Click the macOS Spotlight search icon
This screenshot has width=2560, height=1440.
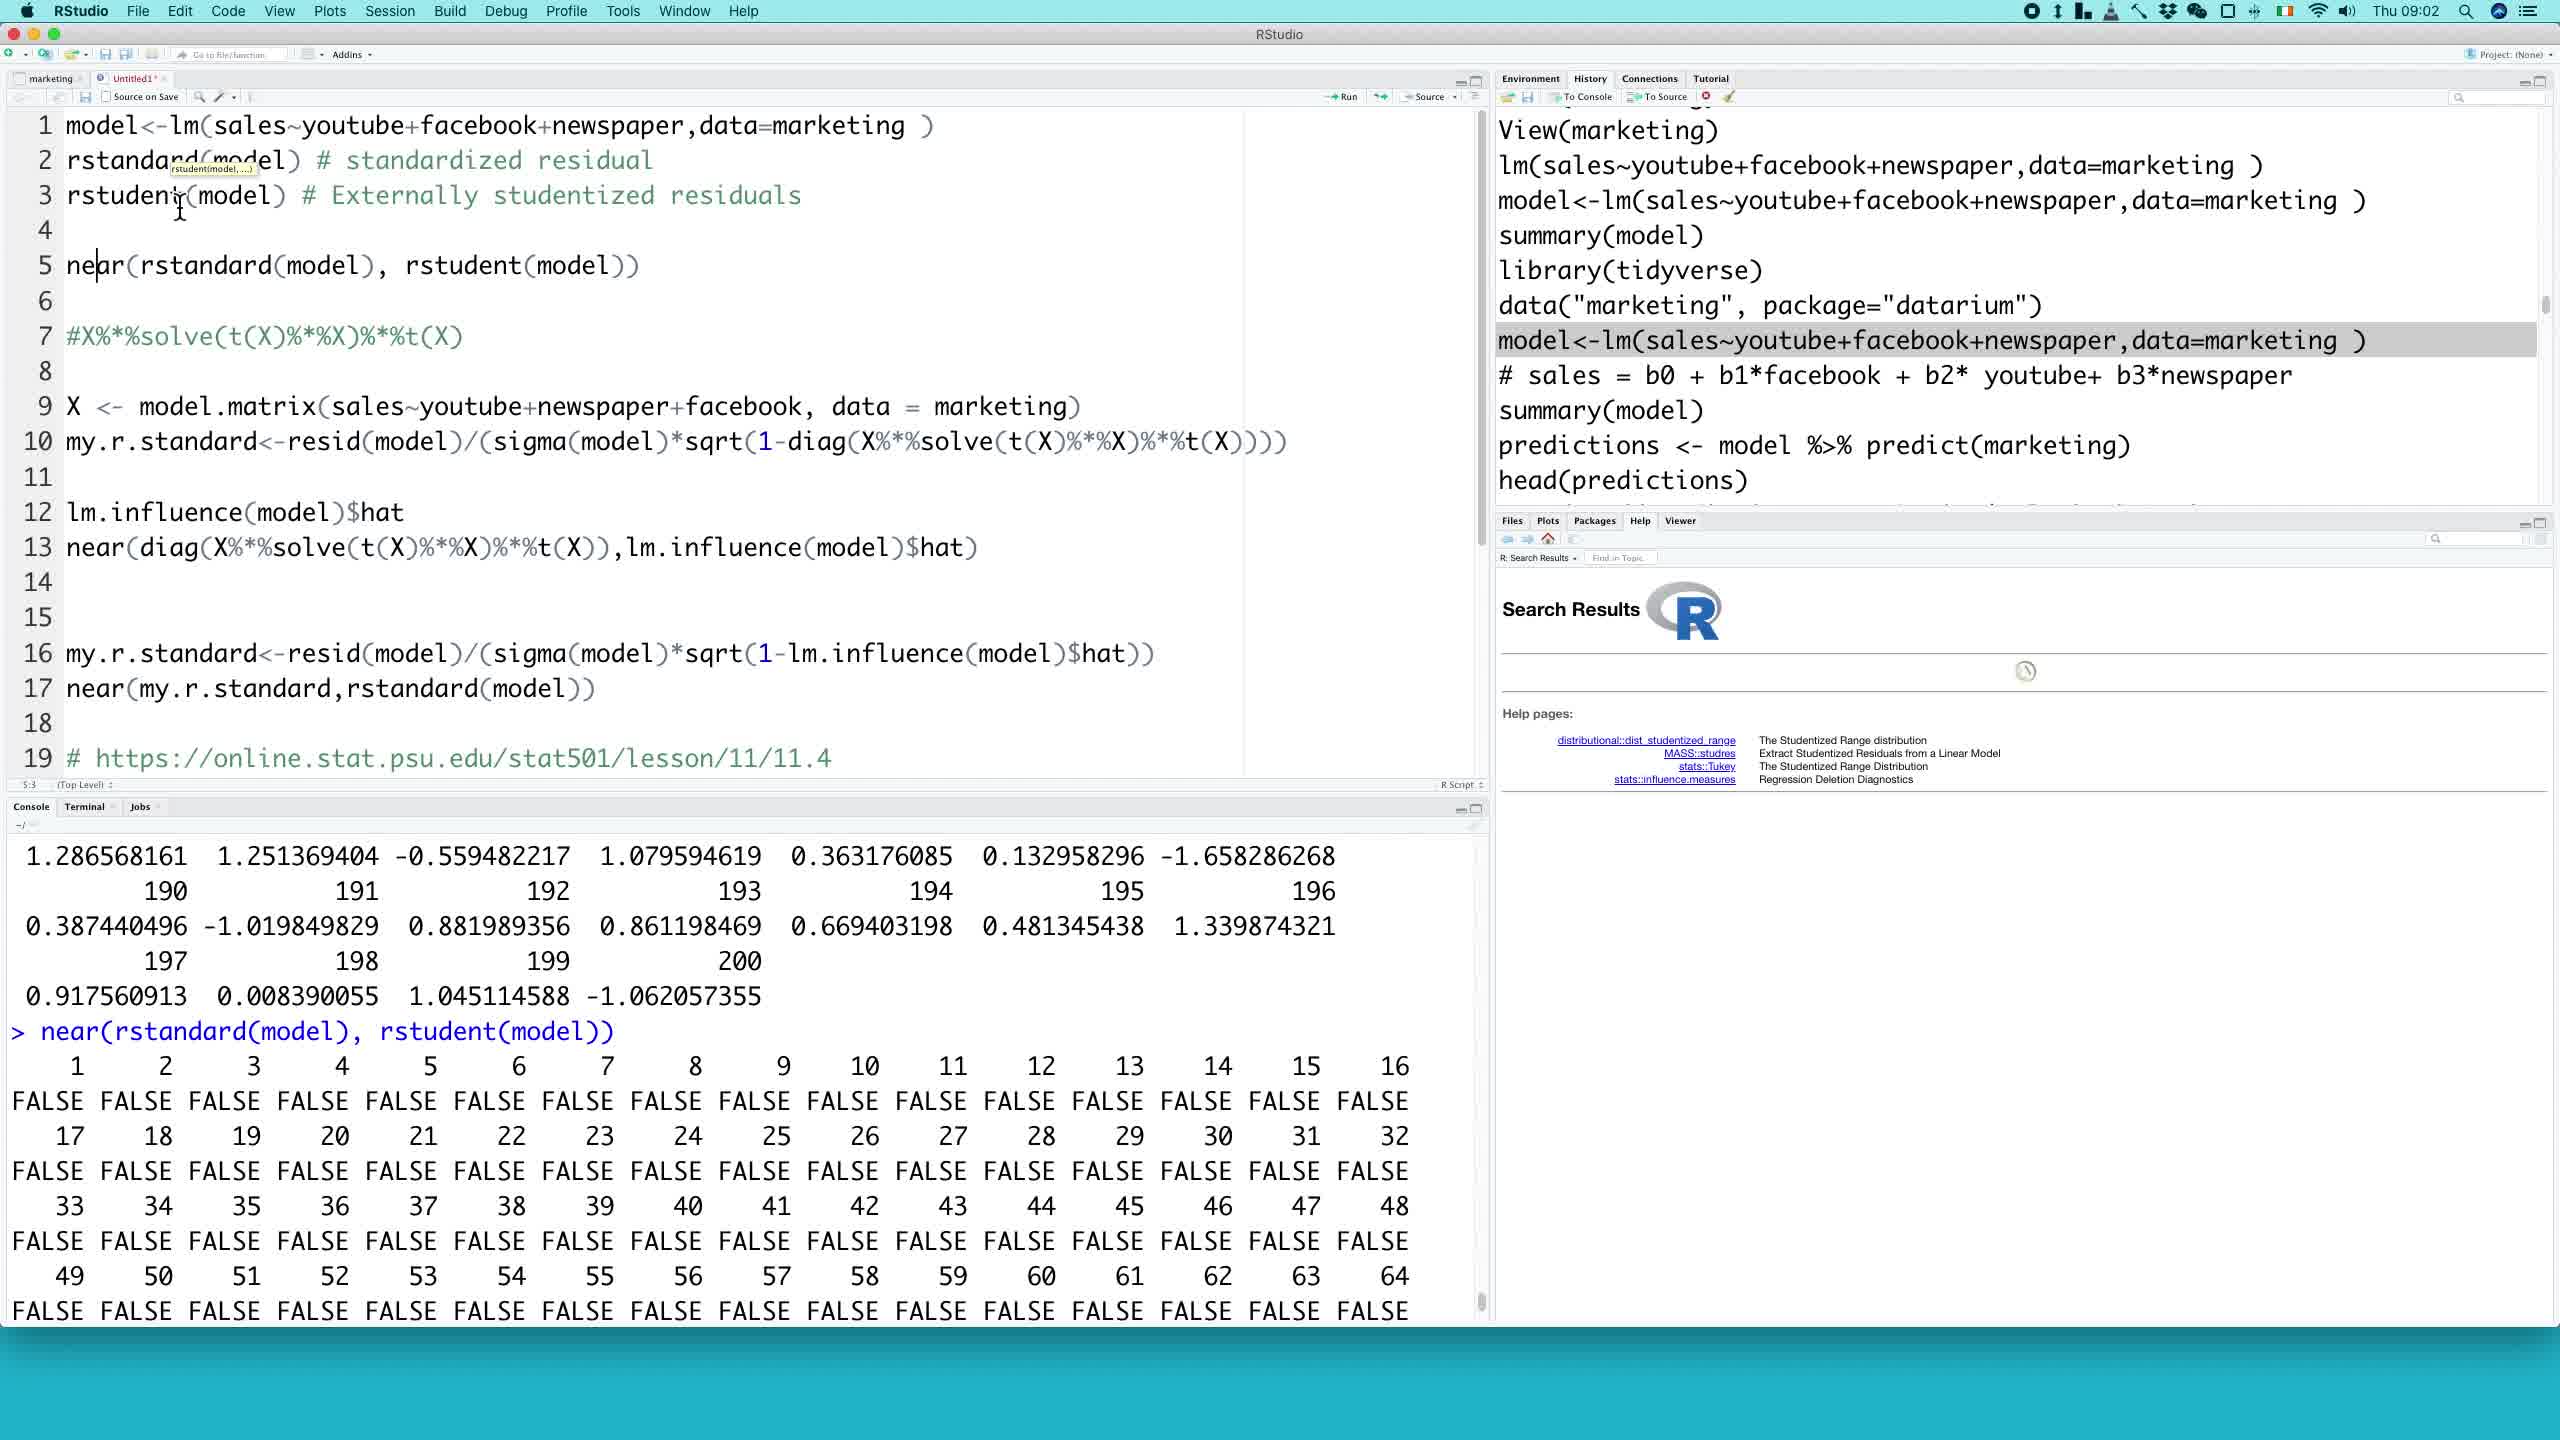point(2465,11)
